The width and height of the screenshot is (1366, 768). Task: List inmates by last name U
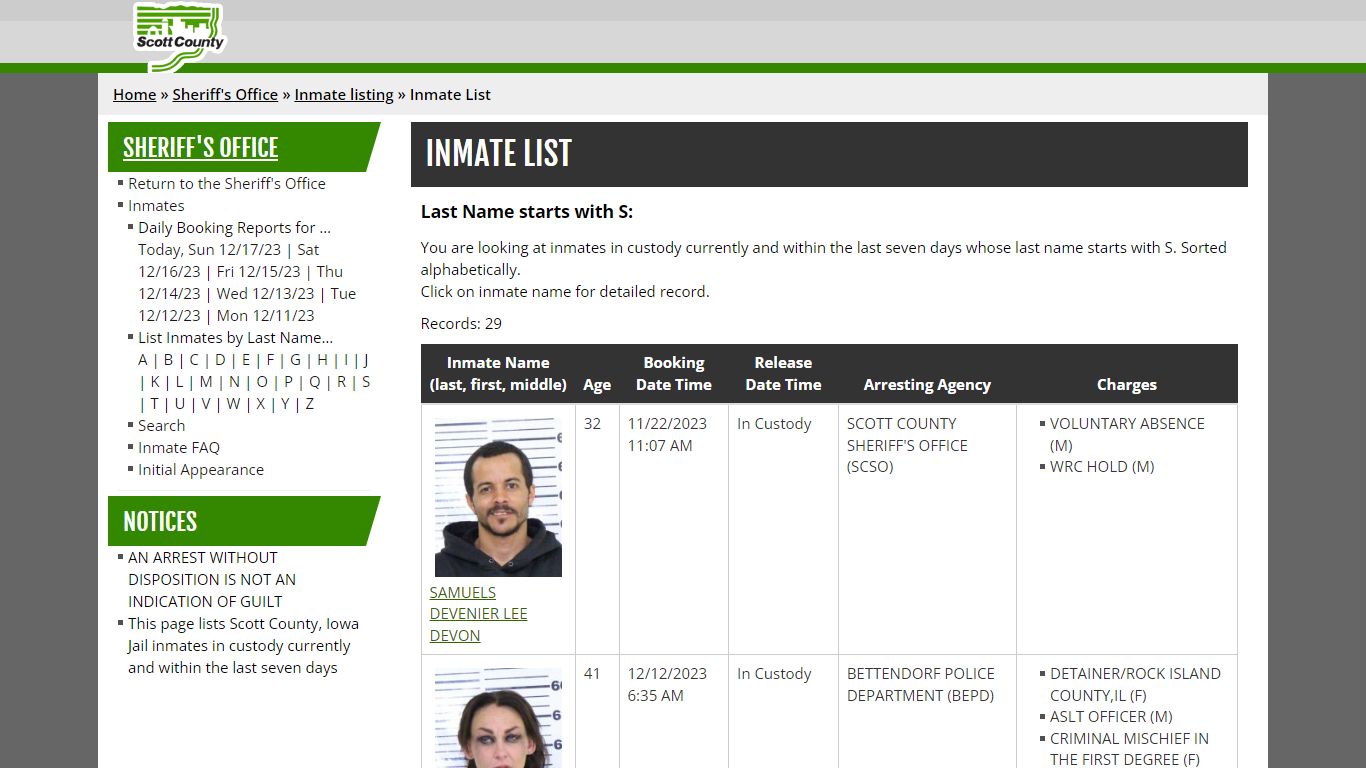click(x=180, y=403)
